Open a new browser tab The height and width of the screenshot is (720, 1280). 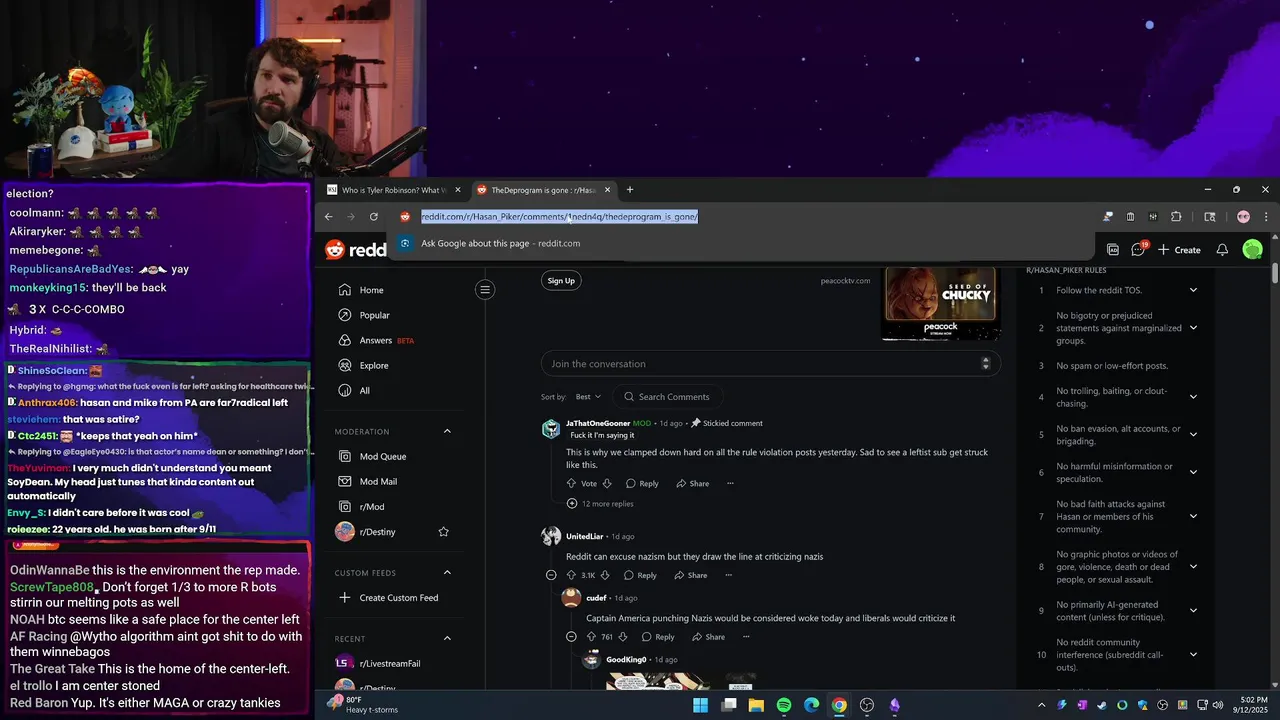(630, 190)
